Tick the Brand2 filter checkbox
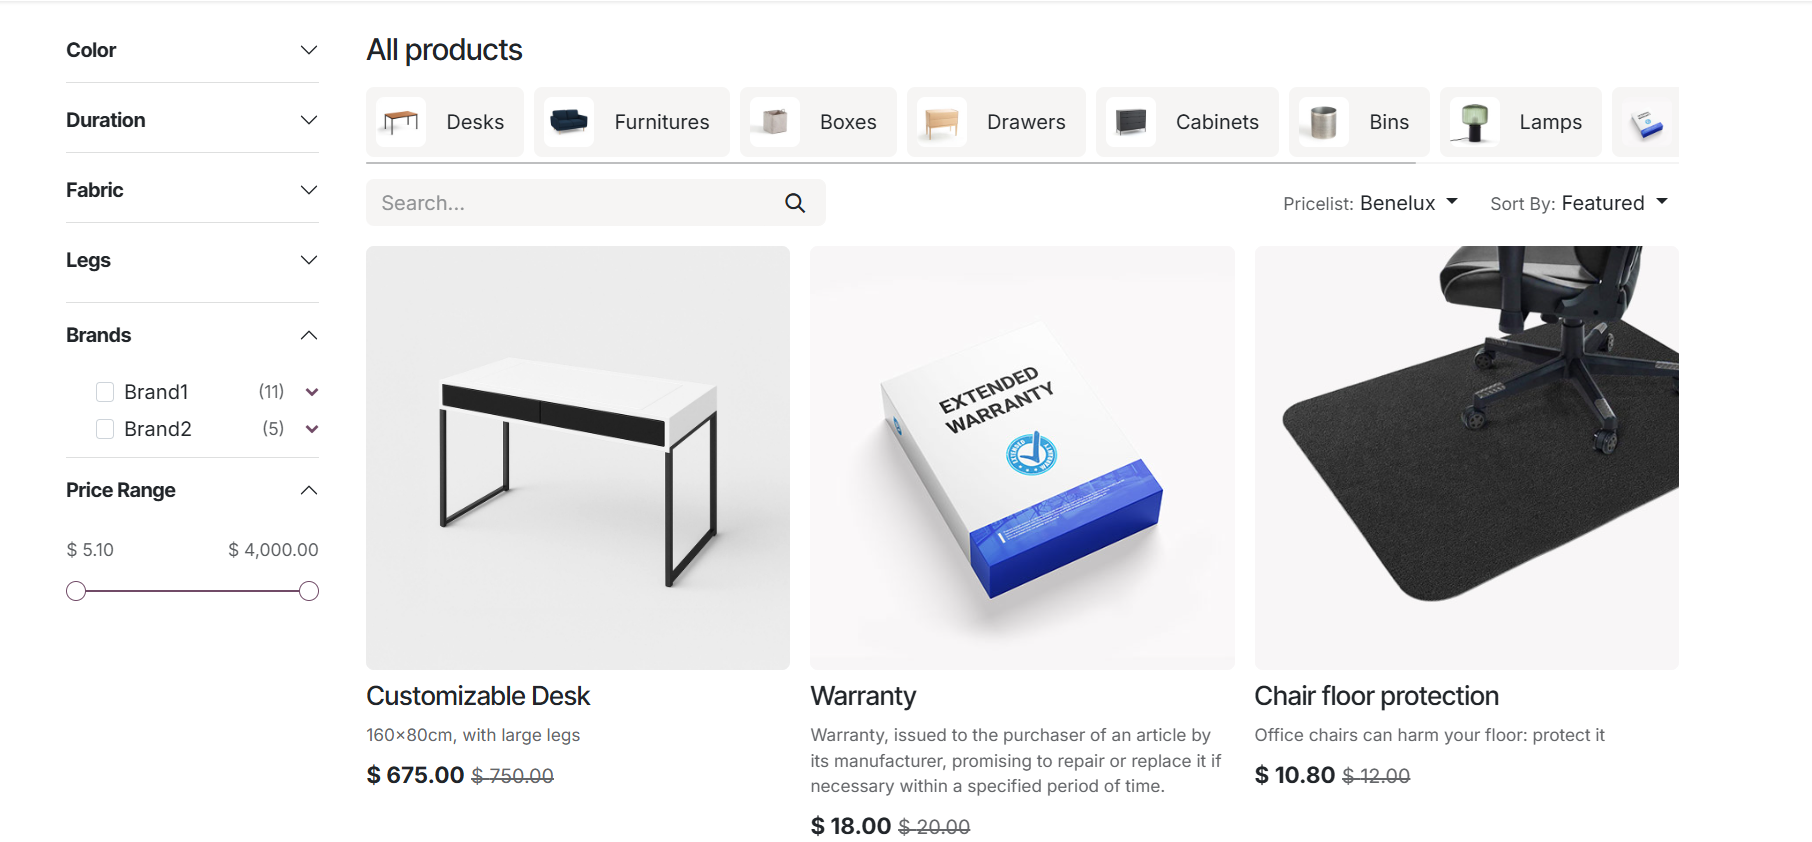The height and width of the screenshot is (842, 1812). (105, 429)
